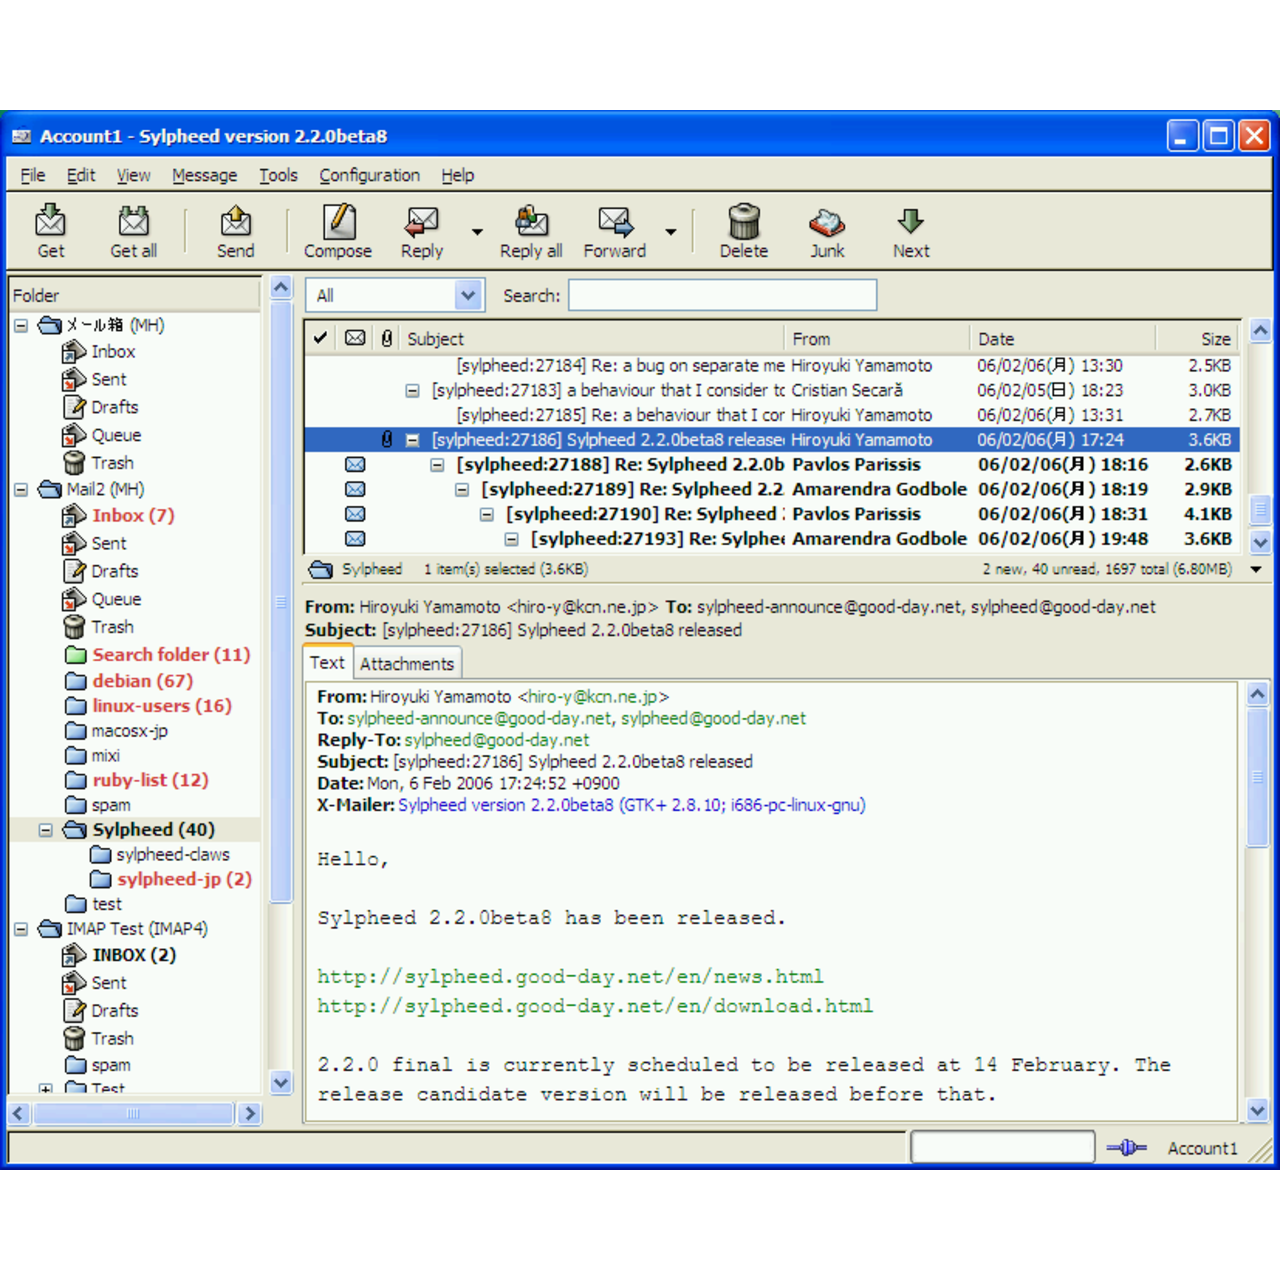Viewport: 1280px width, 1280px height.
Task: Click the mark (checkmark) column header
Action: 320,338
